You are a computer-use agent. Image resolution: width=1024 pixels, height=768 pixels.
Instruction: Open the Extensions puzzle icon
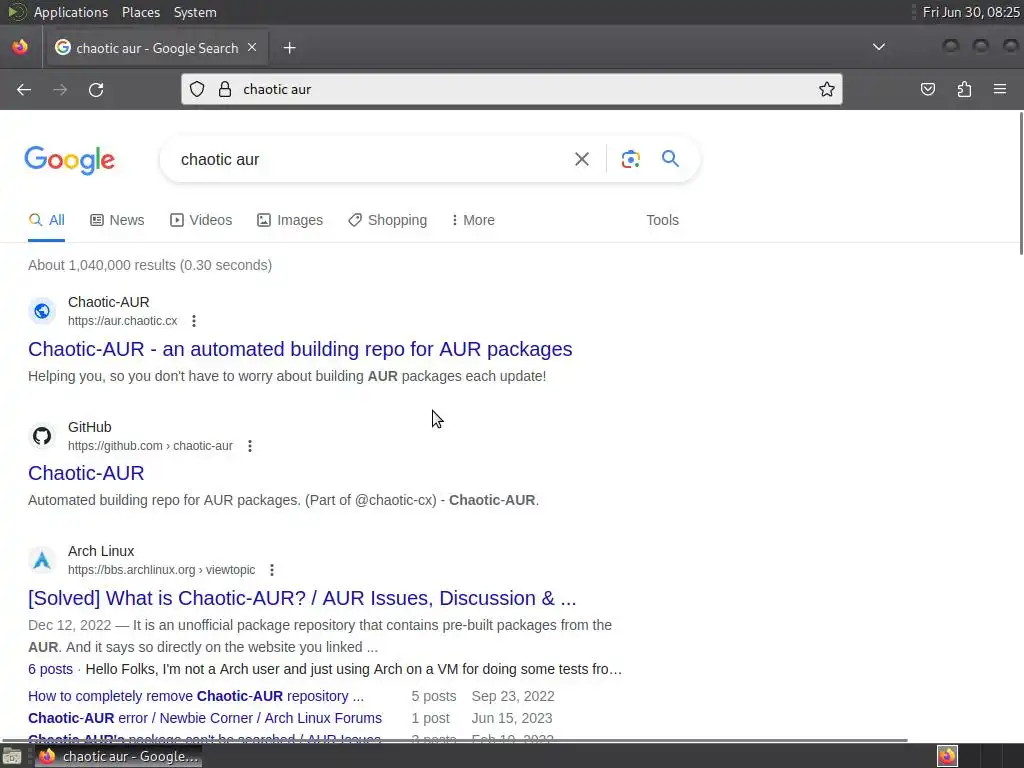tap(964, 89)
